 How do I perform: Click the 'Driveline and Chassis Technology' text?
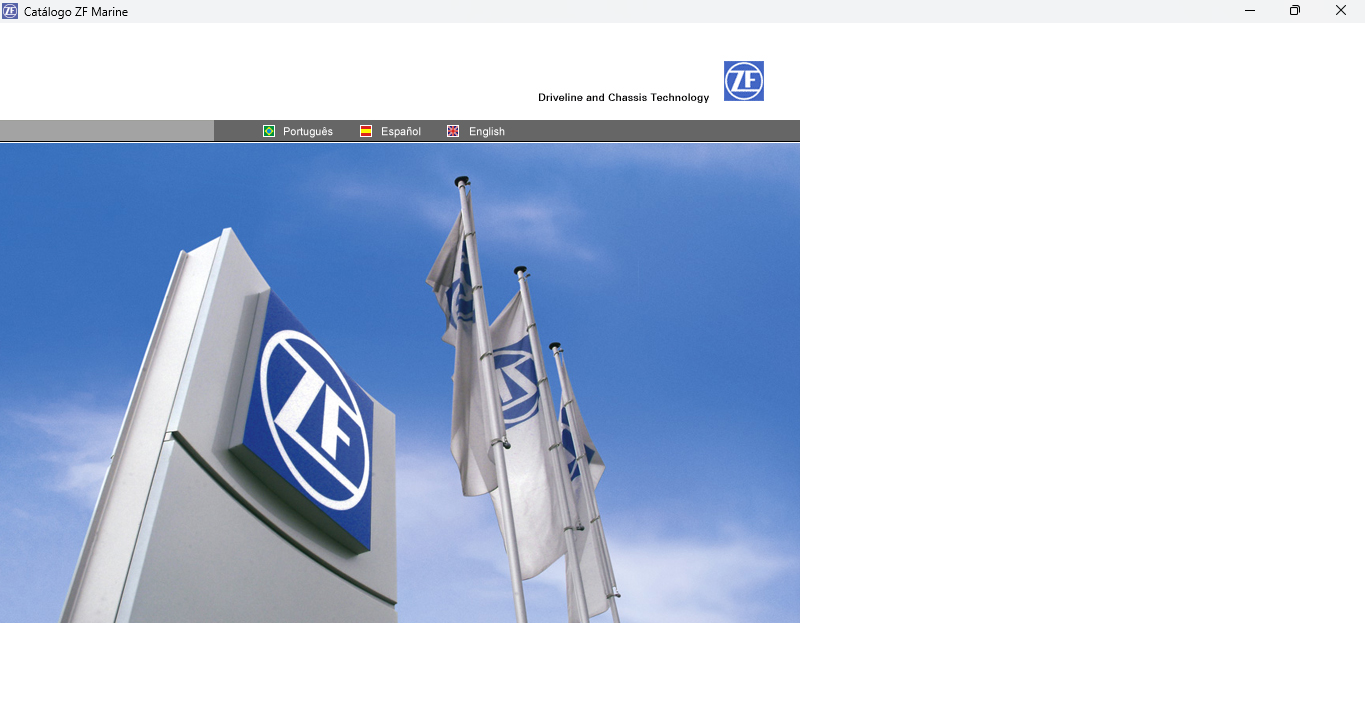[624, 98]
